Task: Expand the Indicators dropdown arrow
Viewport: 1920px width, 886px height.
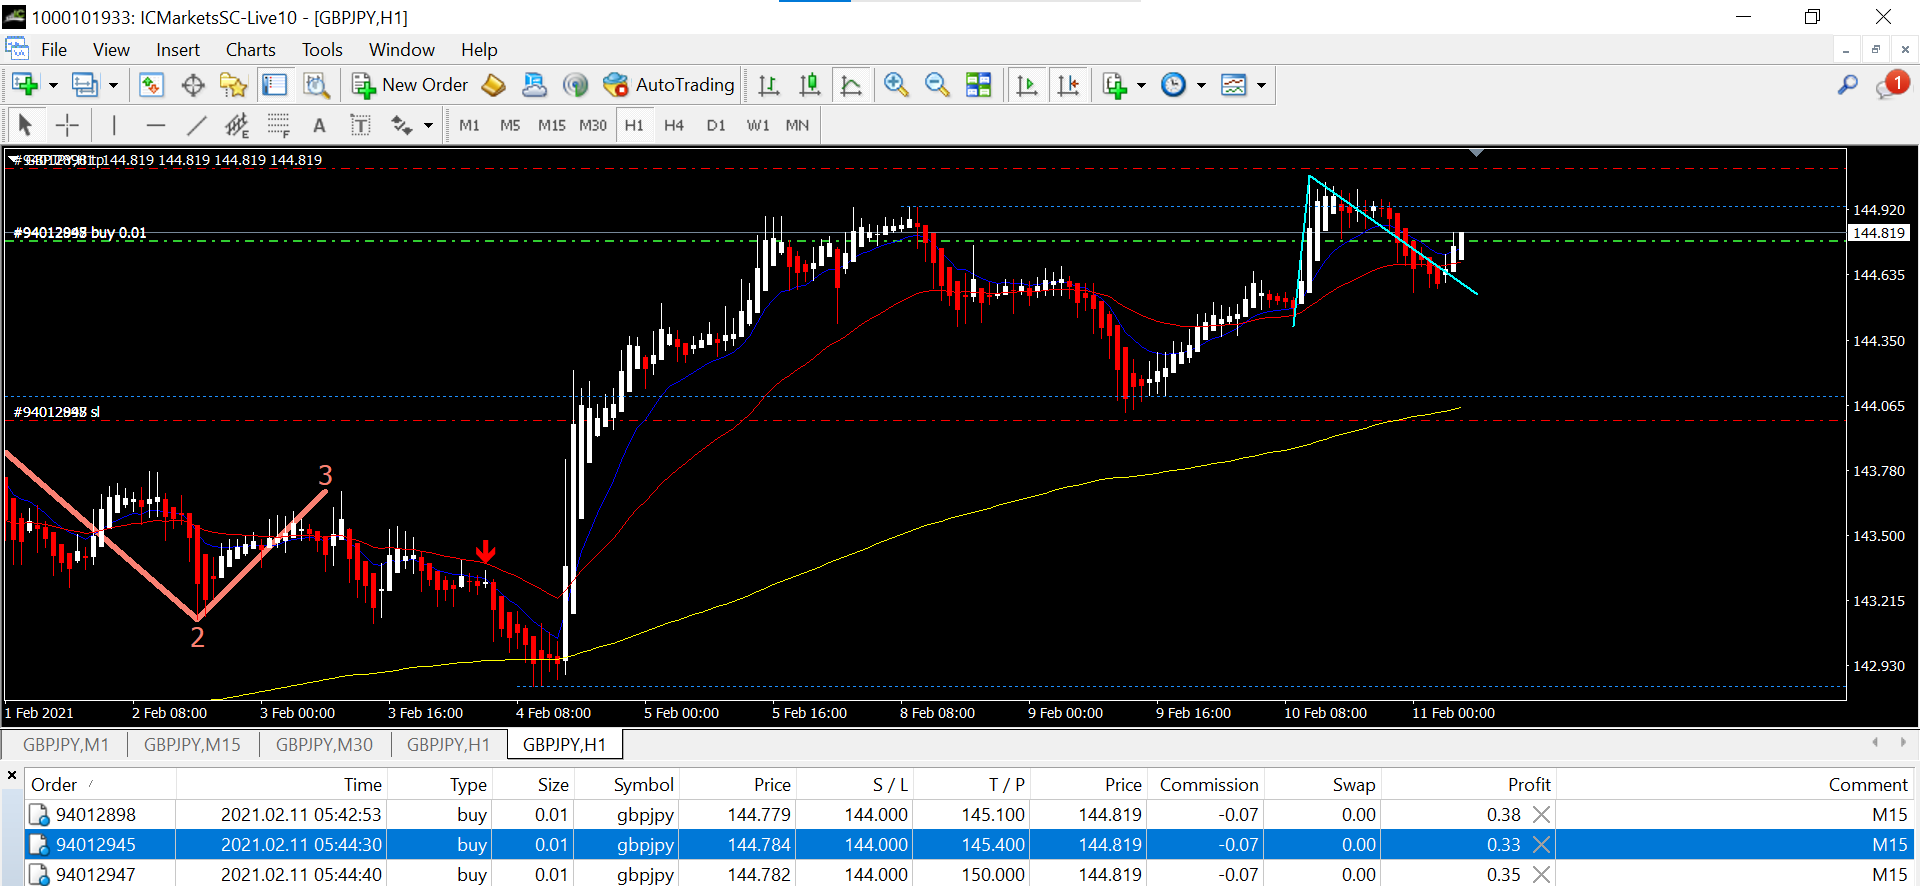Action: [1141, 85]
